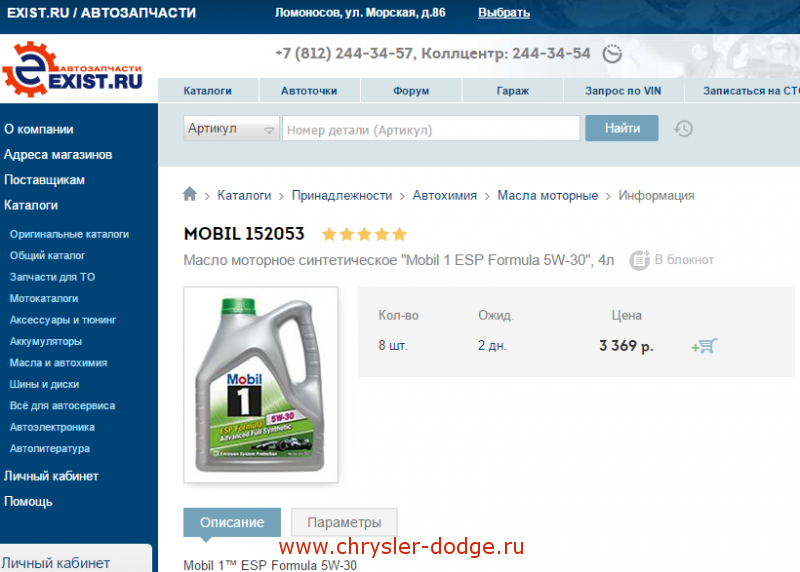Open Запрос по VIN menu
The height and width of the screenshot is (572, 800).
point(623,91)
